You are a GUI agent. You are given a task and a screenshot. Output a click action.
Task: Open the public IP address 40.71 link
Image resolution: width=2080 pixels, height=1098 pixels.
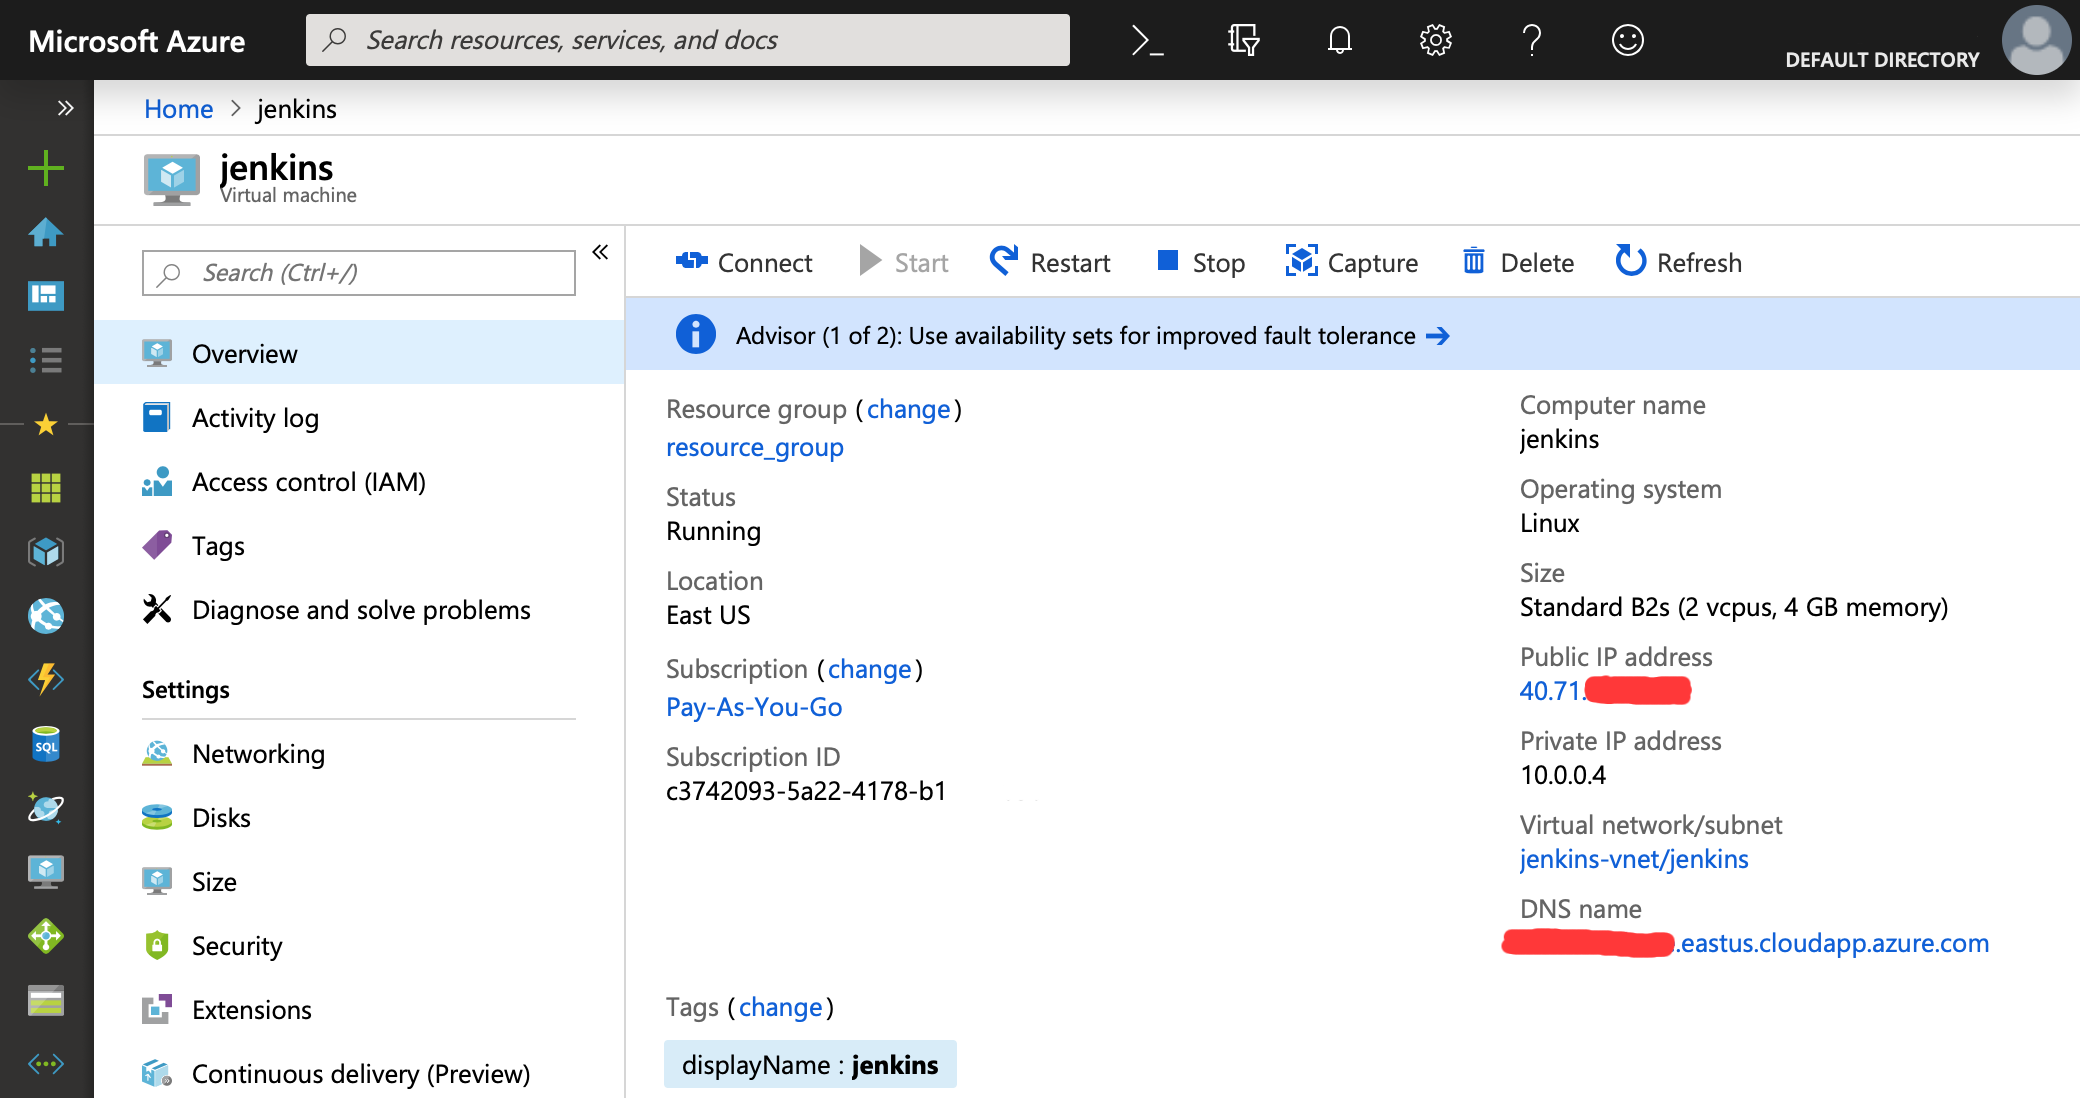[1605, 691]
